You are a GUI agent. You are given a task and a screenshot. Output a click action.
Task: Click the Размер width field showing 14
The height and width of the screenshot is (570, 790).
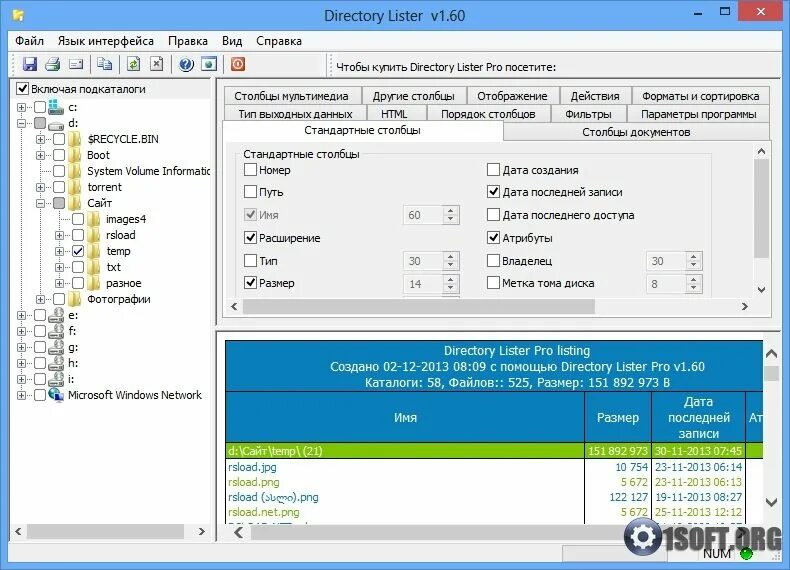[423, 283]
